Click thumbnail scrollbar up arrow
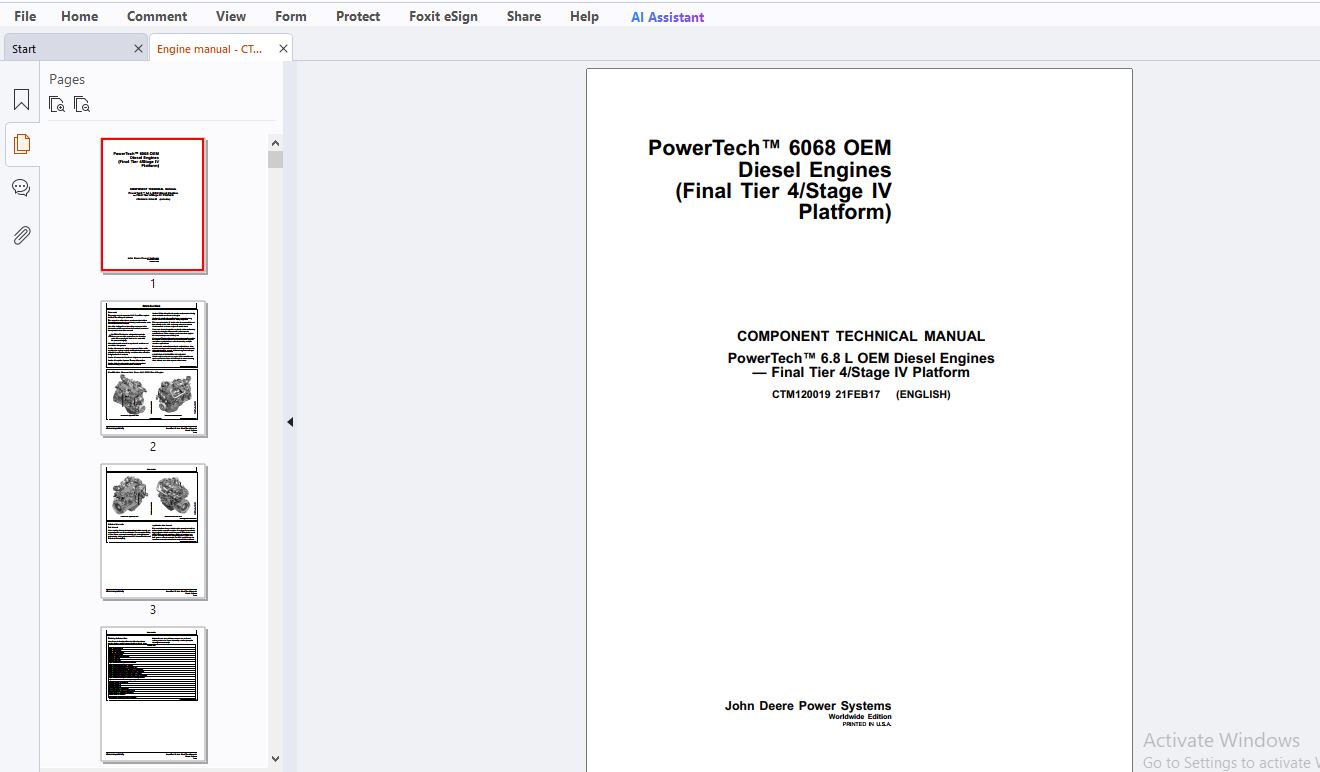Viewport: 1320px width, 772px height. pos(275,142)
